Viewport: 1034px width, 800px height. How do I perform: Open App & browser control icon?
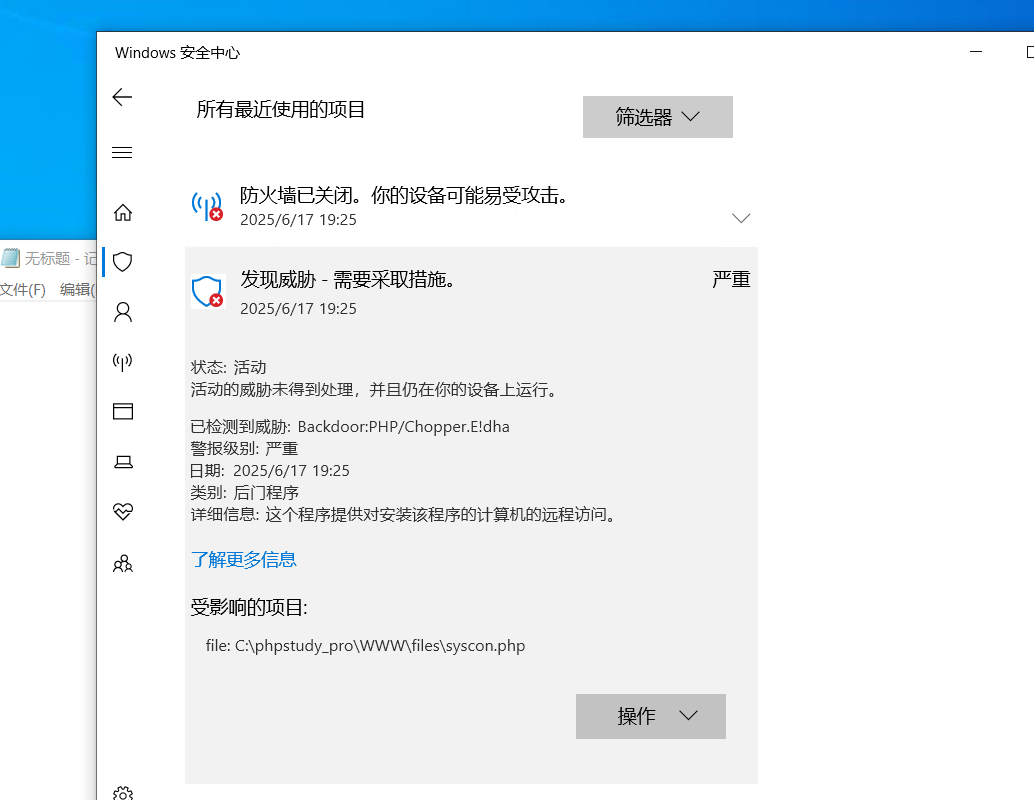[x=123, y=412]
